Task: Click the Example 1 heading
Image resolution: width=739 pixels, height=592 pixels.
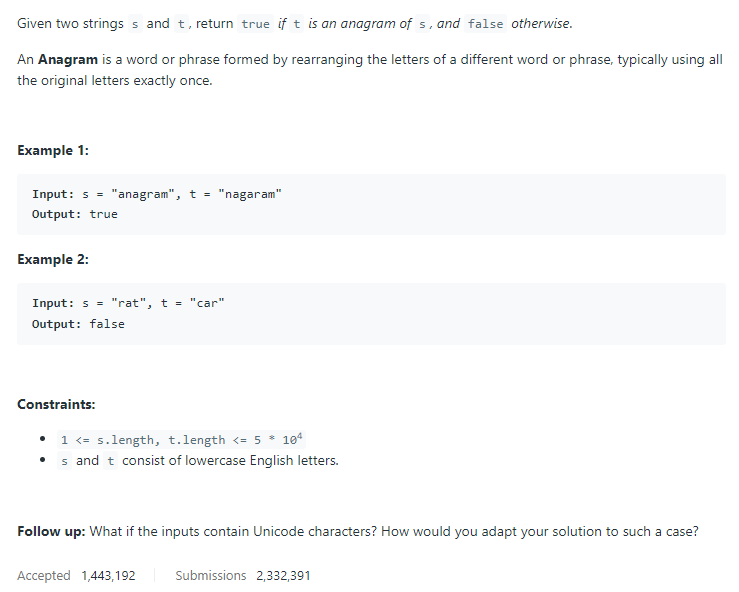Action: coord(53,150)
